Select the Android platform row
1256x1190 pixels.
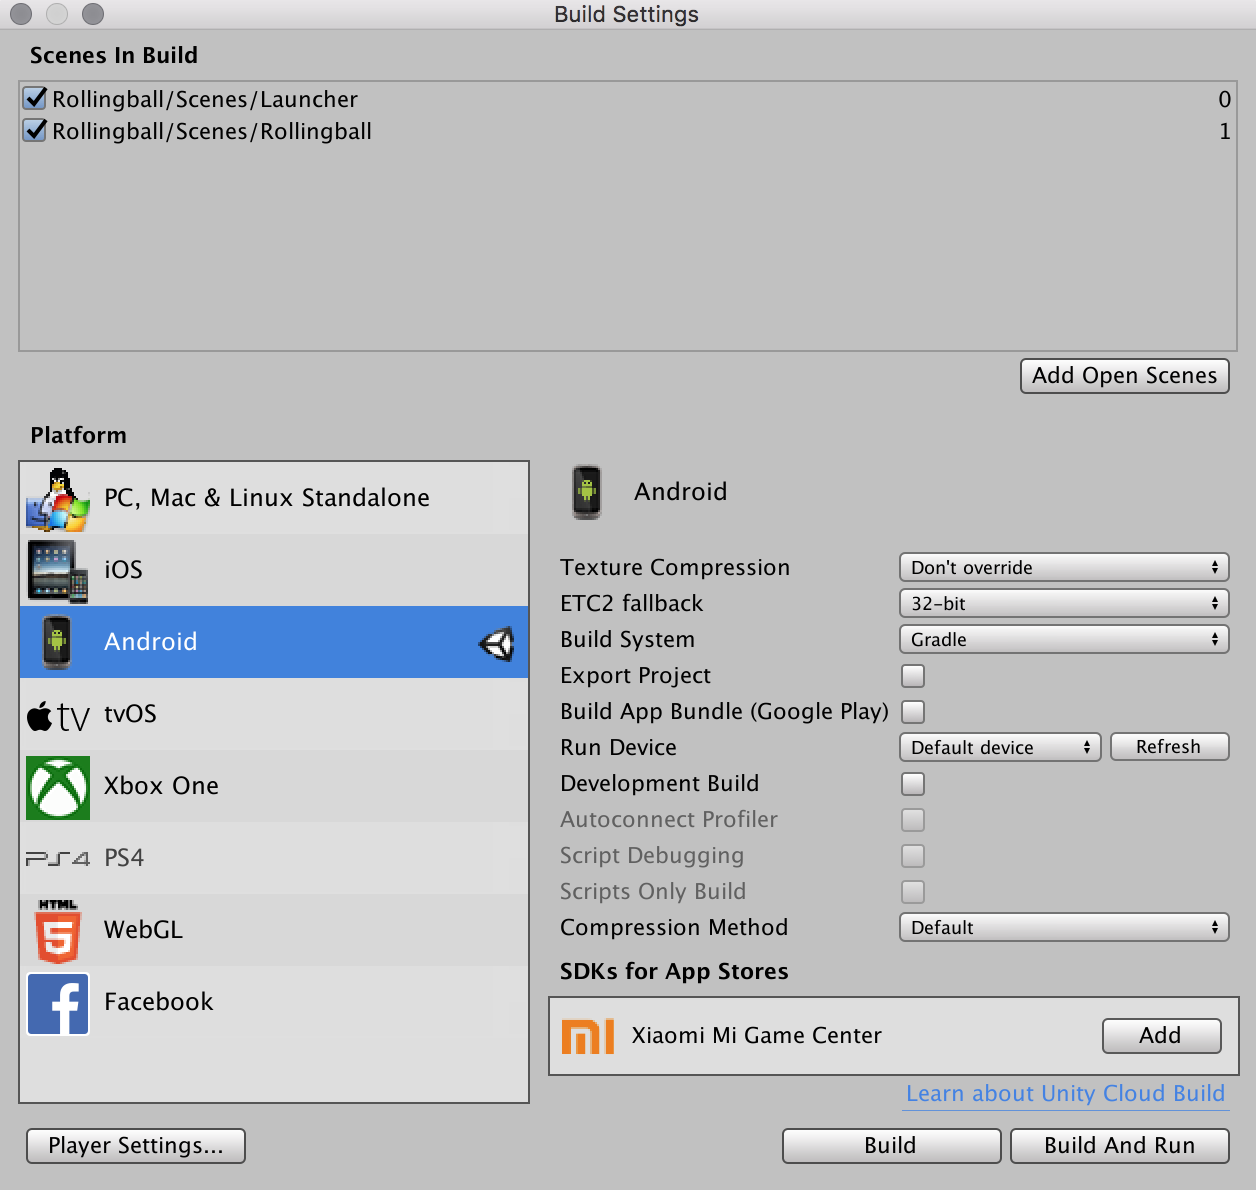pyautogui.click(x=274, y=642)
